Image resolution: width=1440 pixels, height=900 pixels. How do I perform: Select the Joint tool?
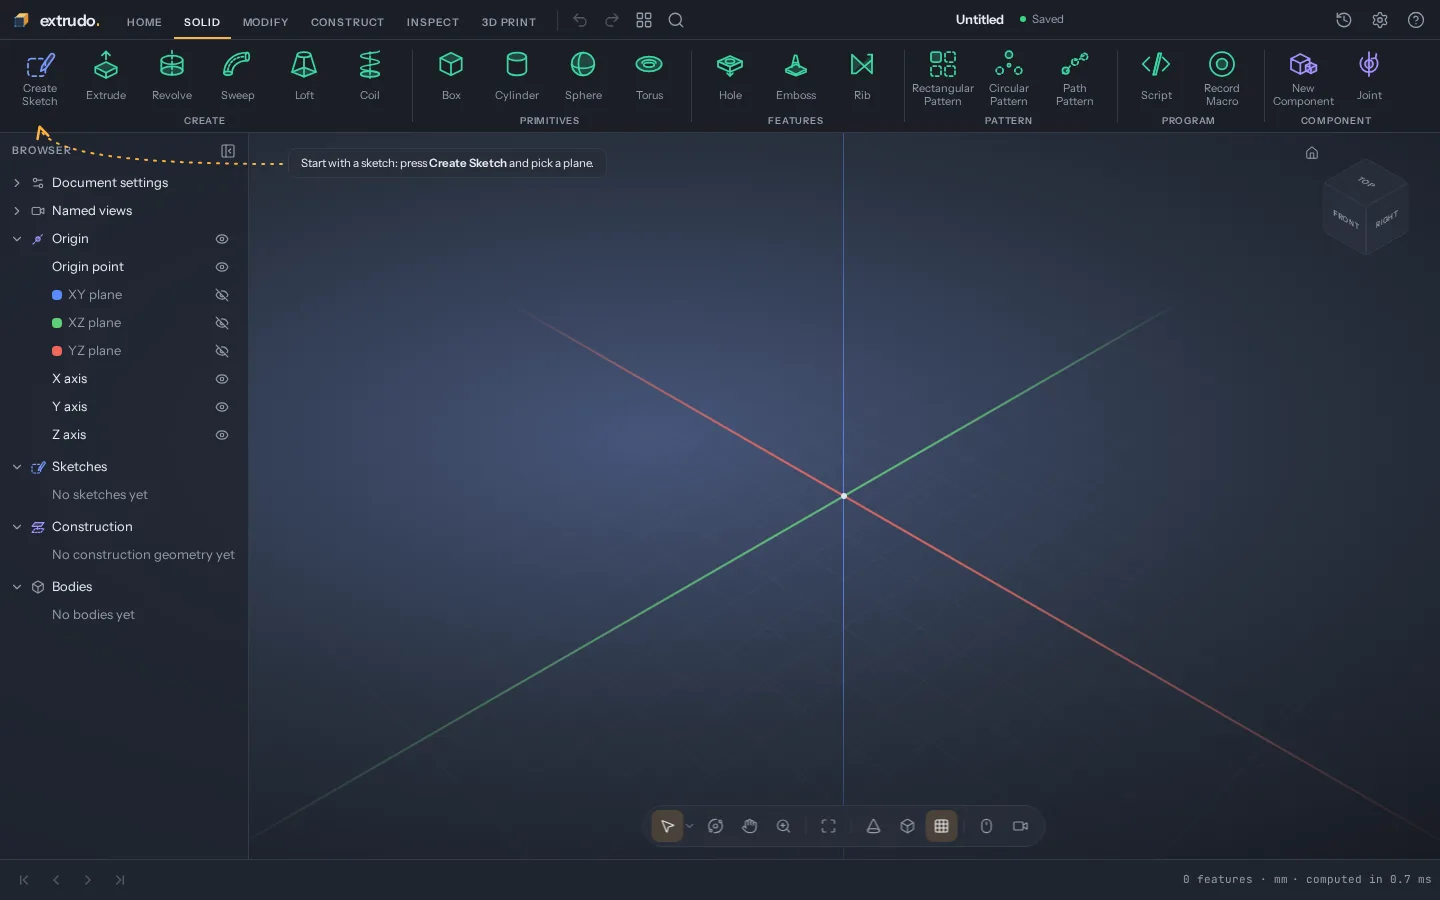(x=1369, y=79)
